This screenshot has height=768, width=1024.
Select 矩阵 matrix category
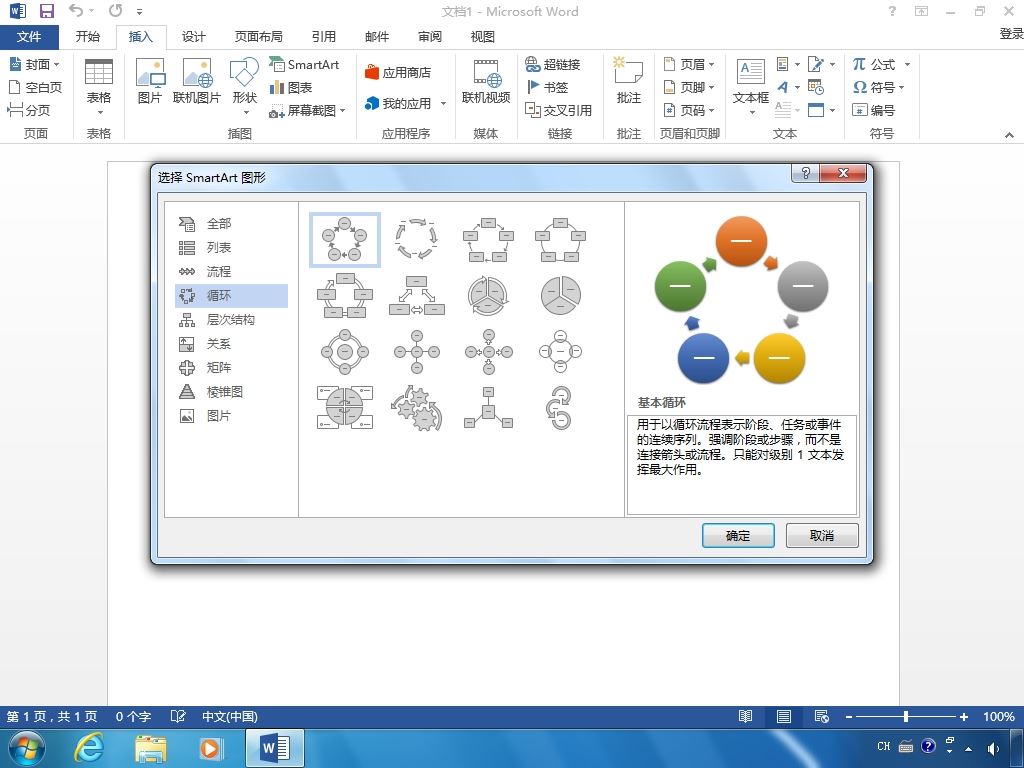231,368
